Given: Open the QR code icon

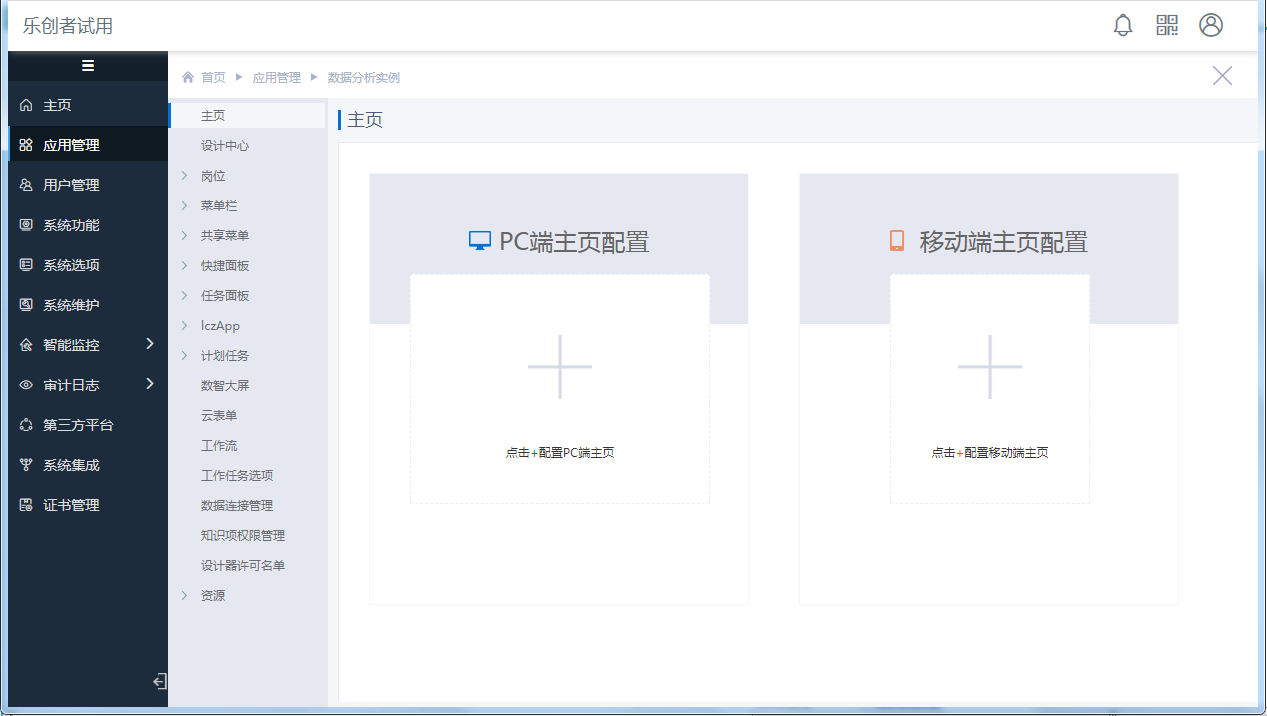Looking at the screenshot, I should pyautogui.click(x=1167, y=25).
